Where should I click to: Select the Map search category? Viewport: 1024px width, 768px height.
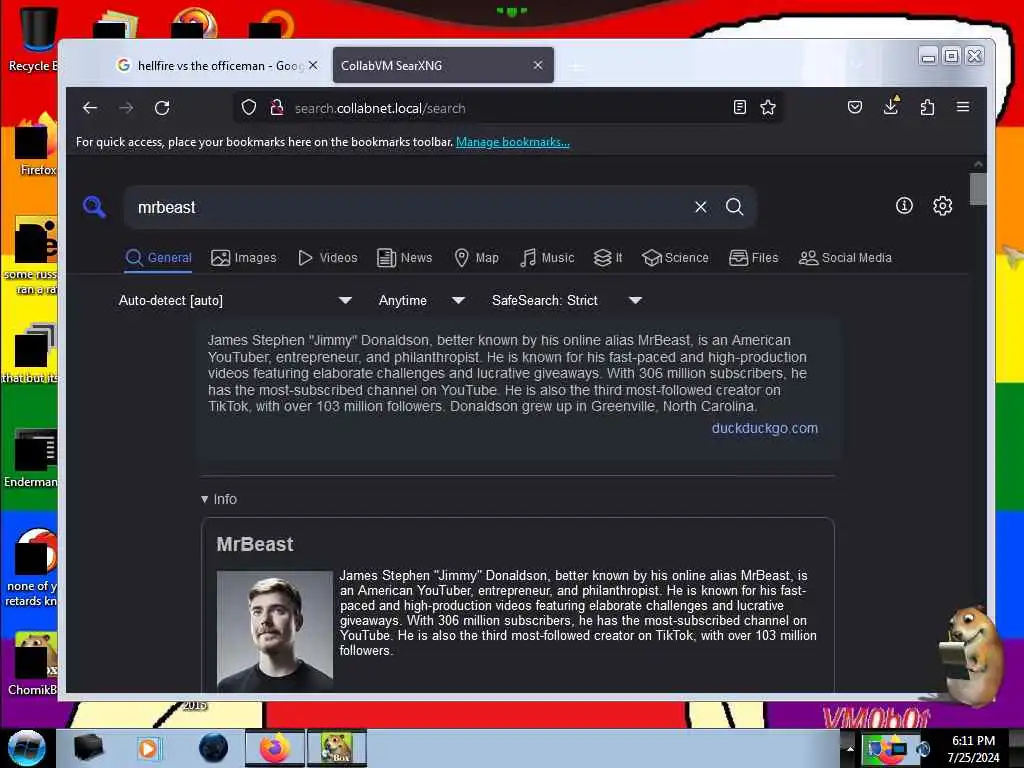coord(477,258)
